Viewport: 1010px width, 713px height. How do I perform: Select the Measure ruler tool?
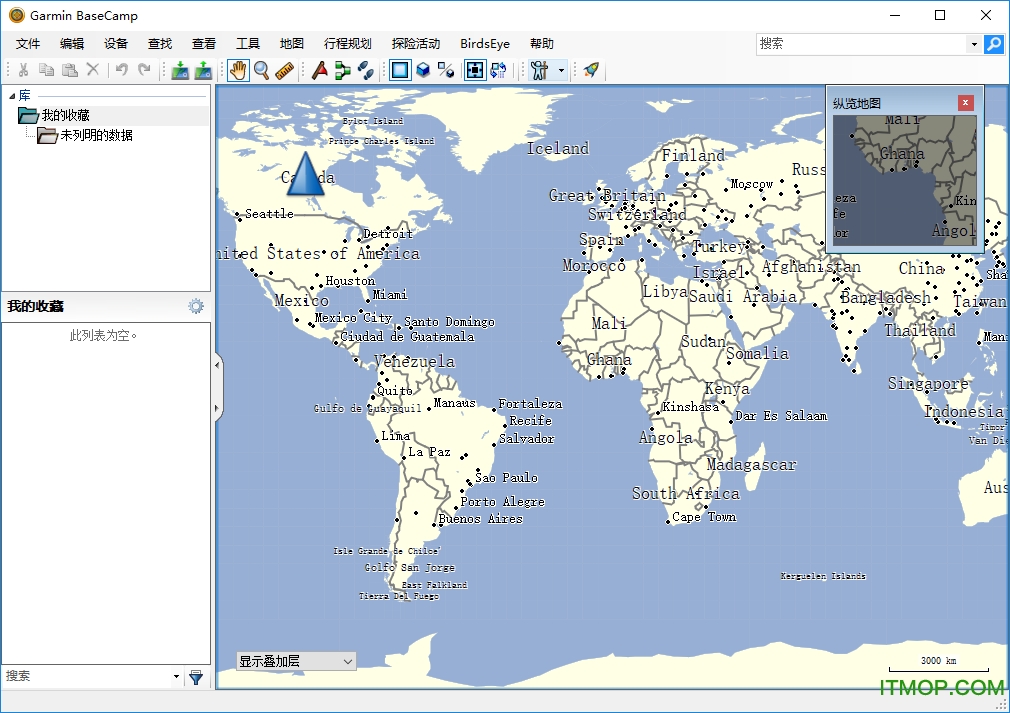(x=284, y=70)
